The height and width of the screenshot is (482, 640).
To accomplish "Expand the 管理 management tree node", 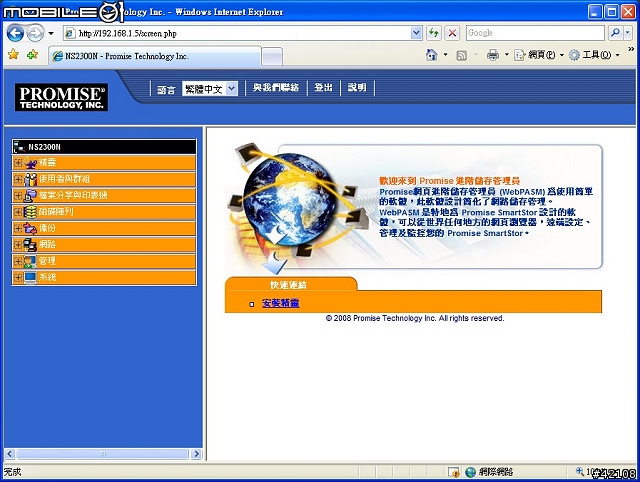I will (18, 260).
